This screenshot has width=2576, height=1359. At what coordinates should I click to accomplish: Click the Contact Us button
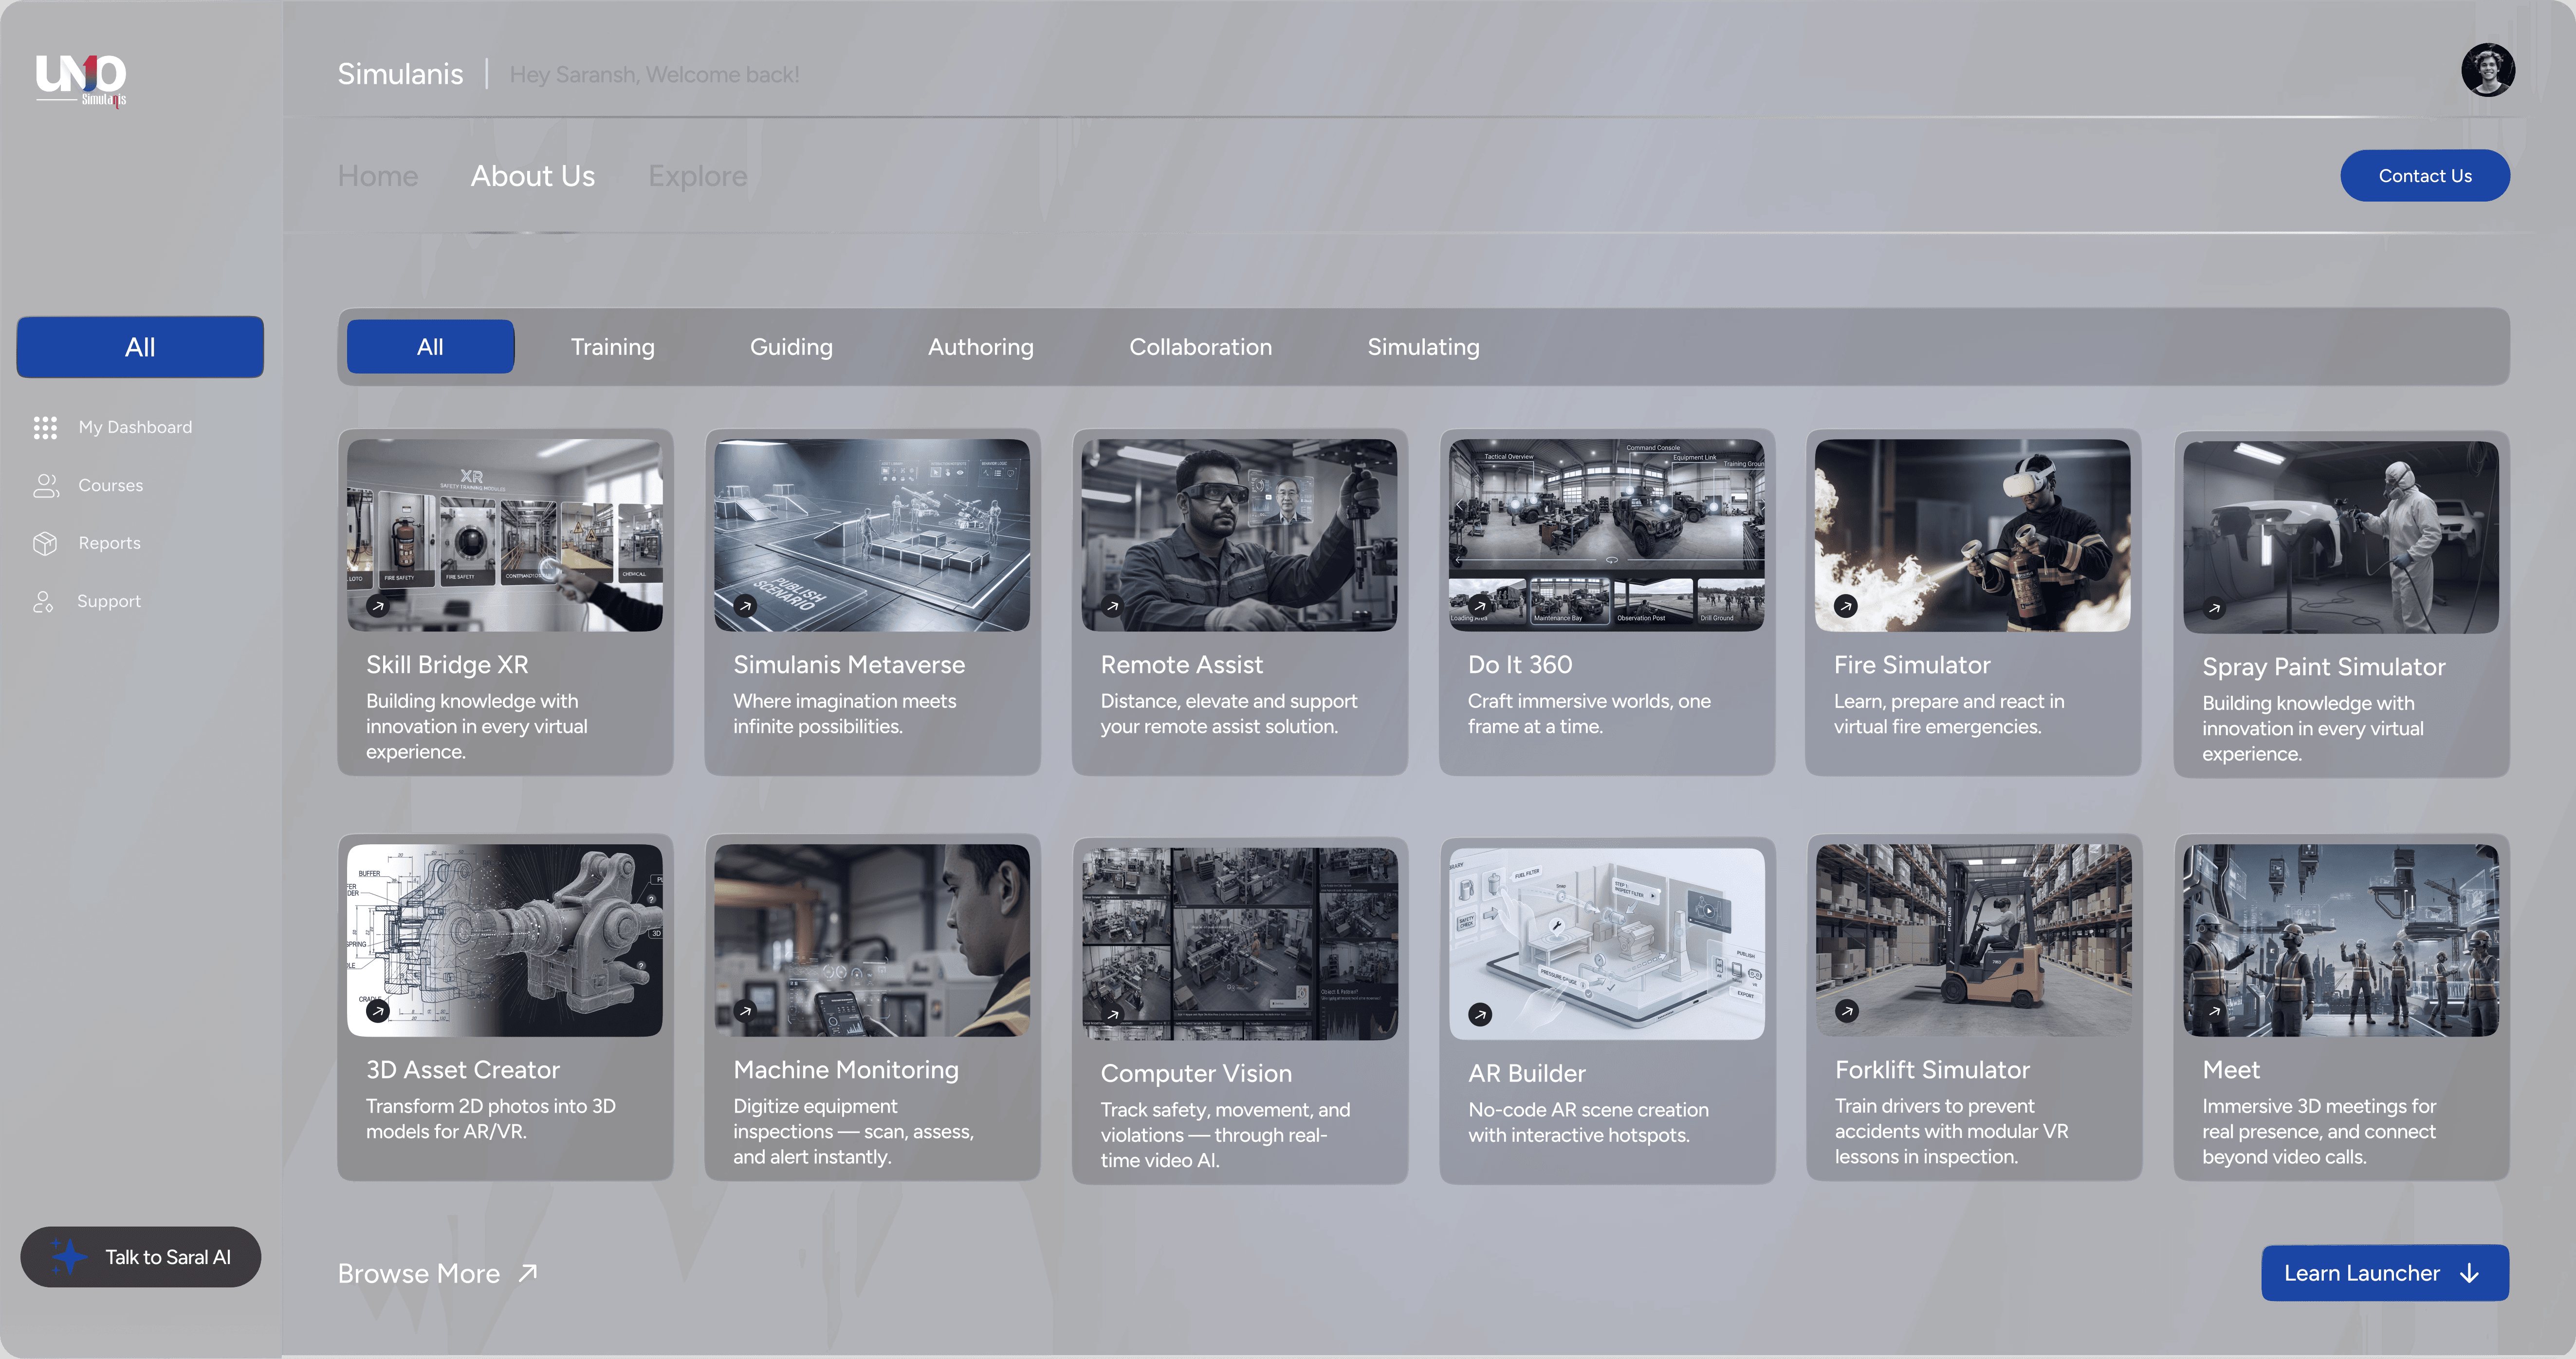click(x=2424, y=176)
